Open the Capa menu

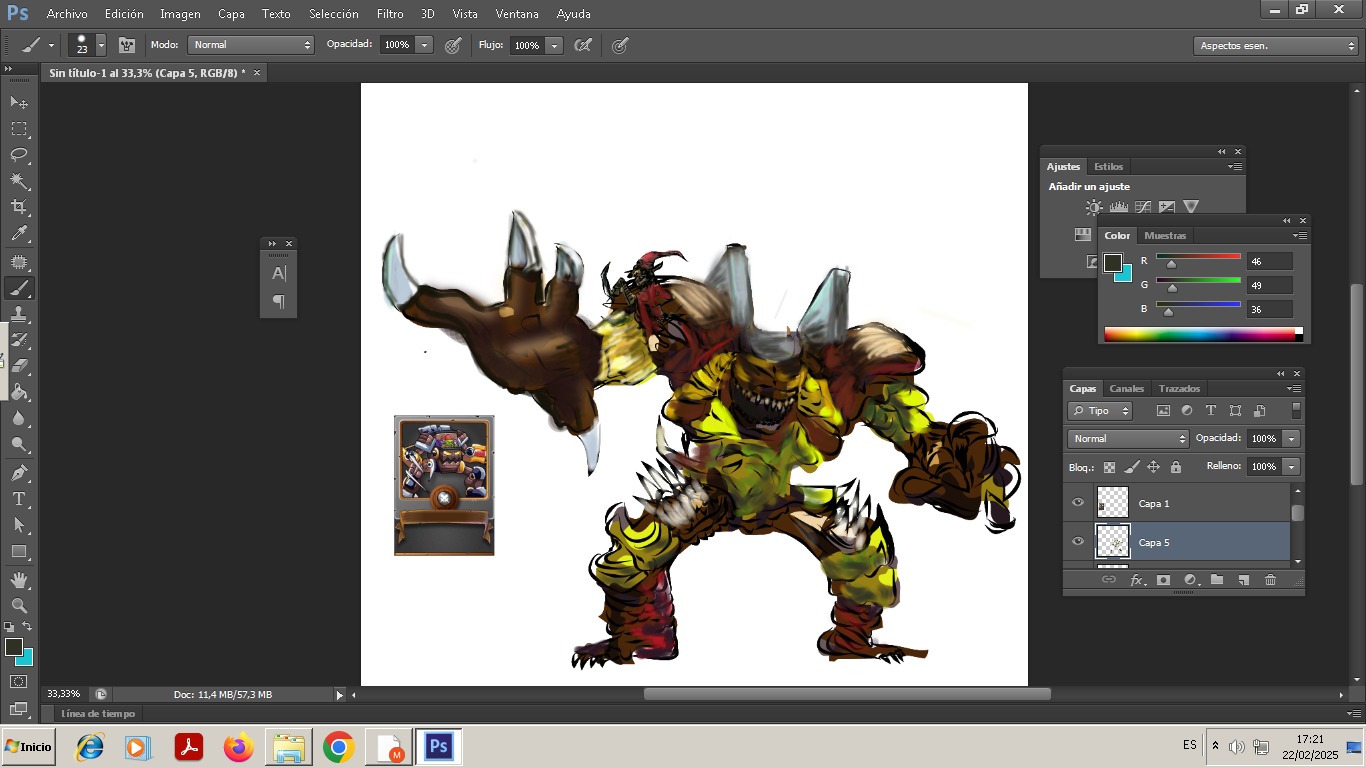pyautogui.click(x=231, y=14)
